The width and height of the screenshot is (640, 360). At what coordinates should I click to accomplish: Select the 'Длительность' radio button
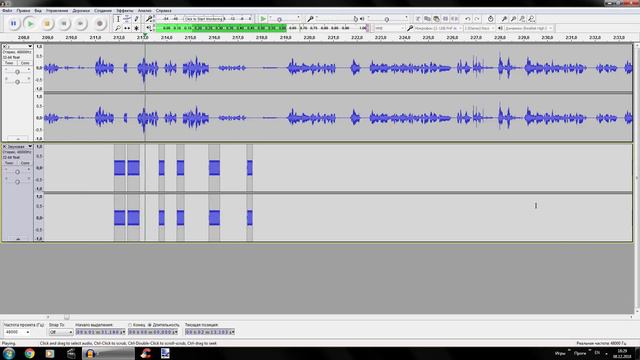click(150, 325)
